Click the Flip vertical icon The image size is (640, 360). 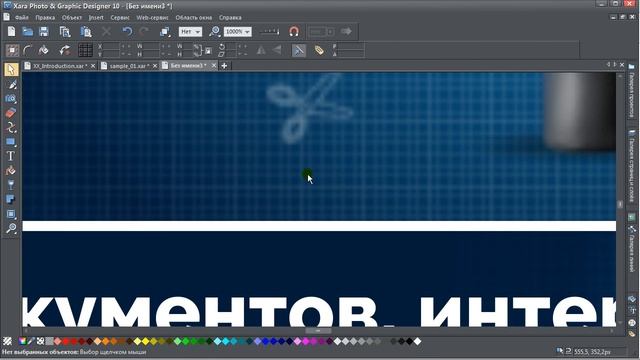pos(277,50)
